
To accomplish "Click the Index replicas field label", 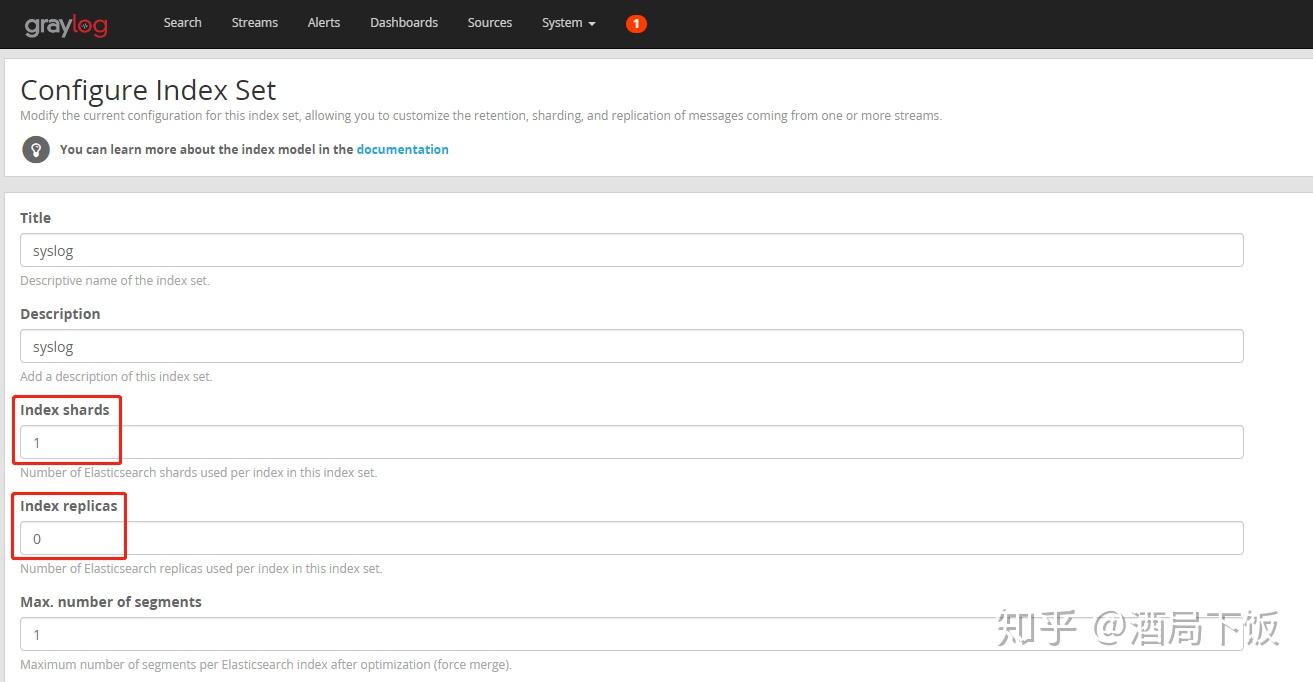I will click(69, 505).
